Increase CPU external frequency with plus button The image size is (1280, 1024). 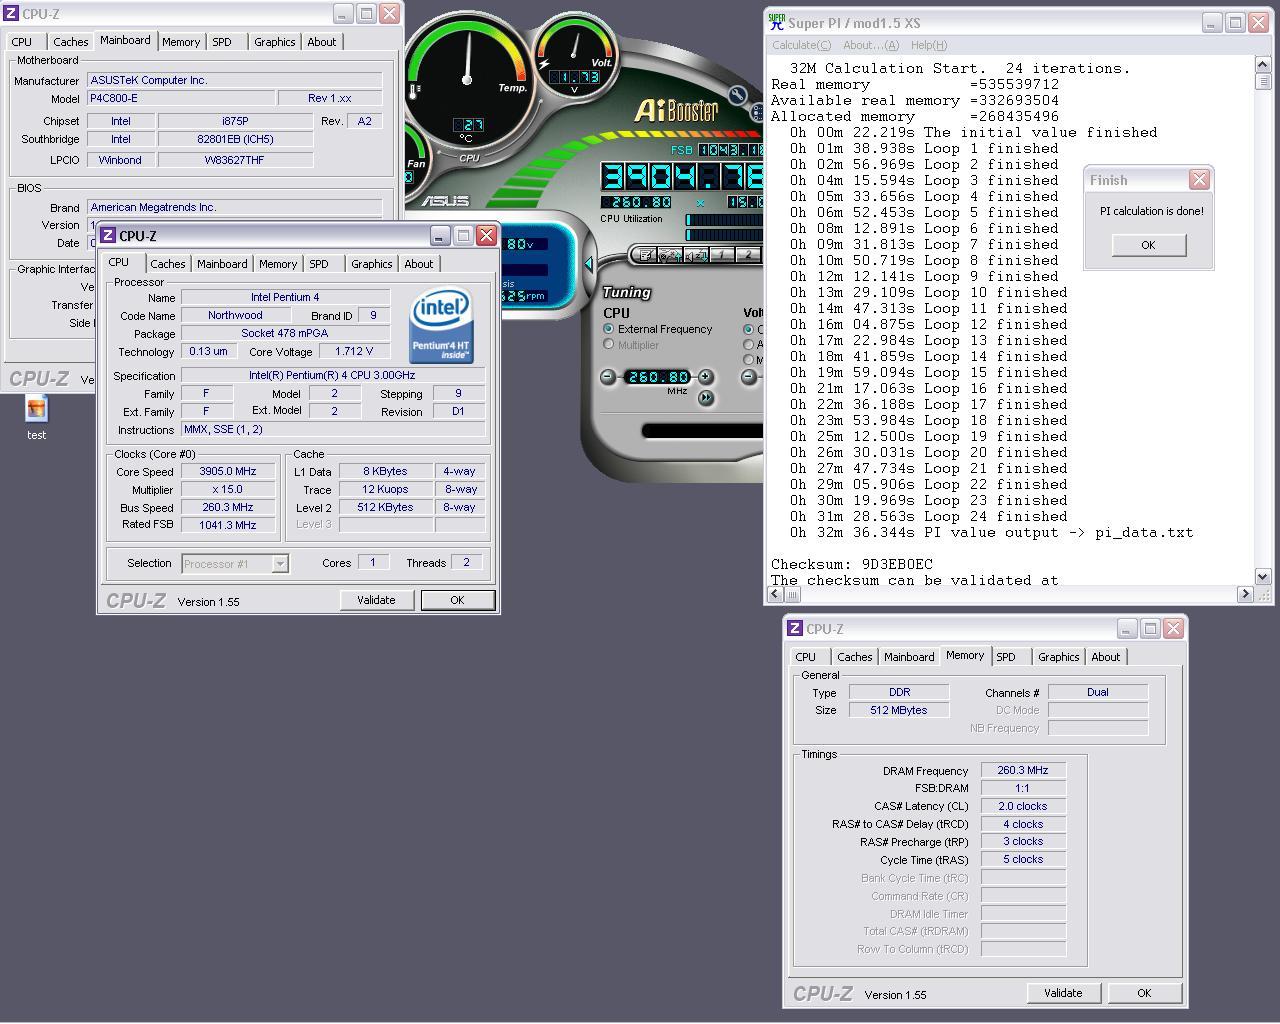[706, 377]
